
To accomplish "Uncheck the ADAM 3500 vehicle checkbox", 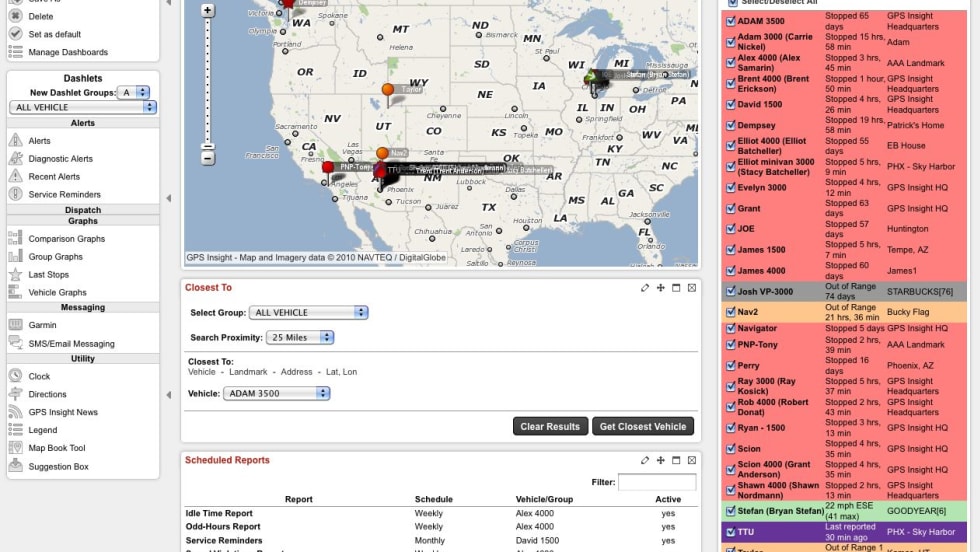I will tap(731, 21).
